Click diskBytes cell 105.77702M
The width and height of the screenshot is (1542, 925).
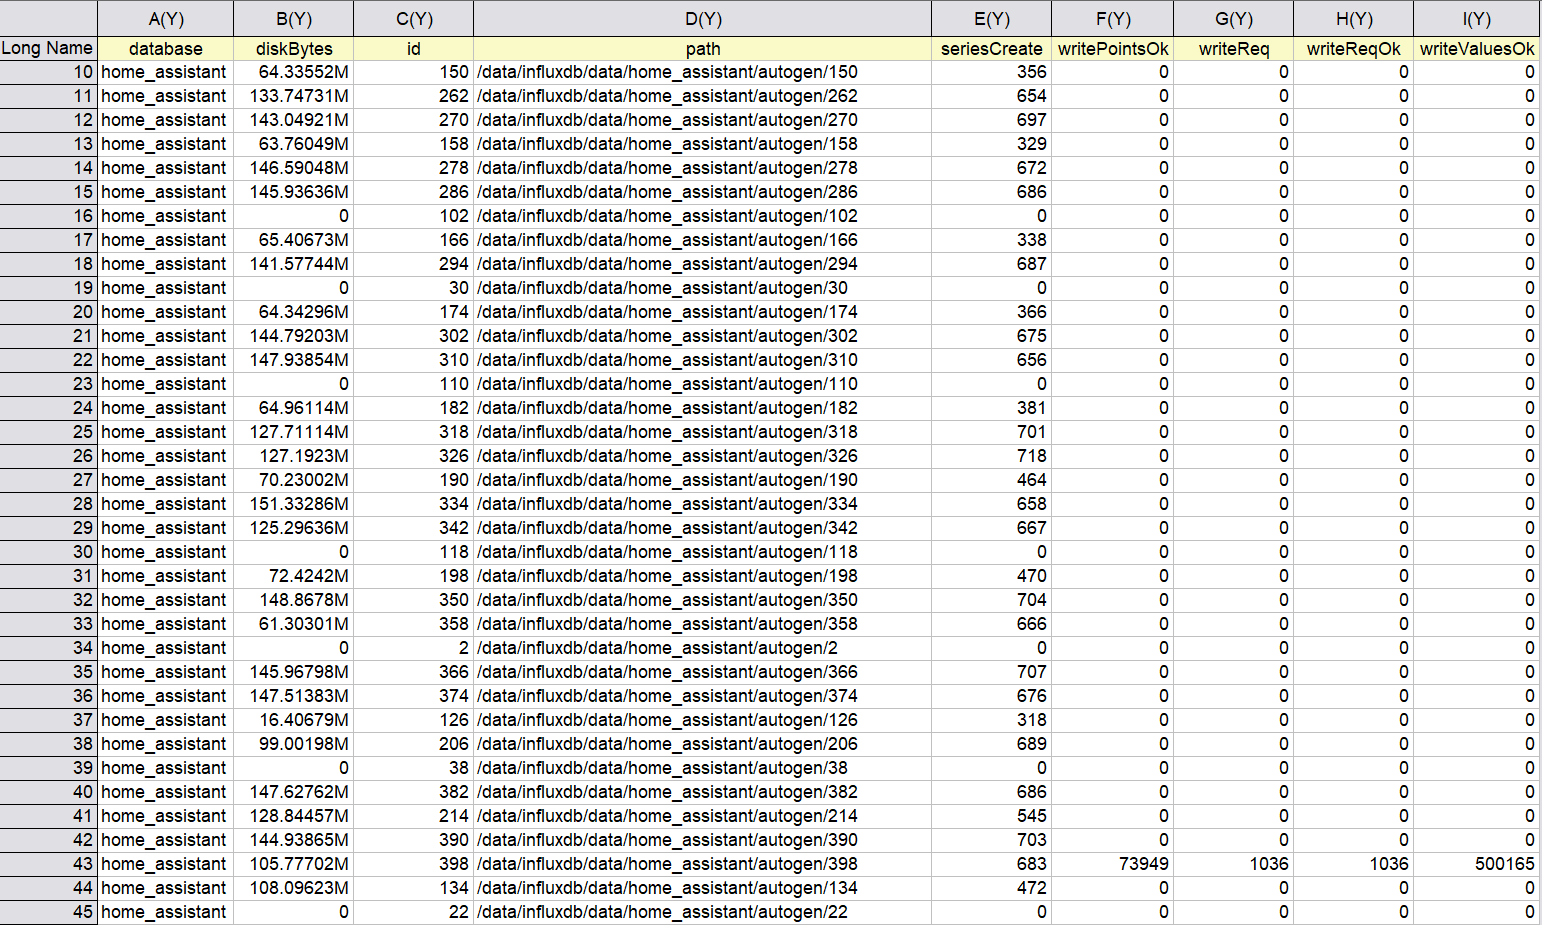coord(293,864)
